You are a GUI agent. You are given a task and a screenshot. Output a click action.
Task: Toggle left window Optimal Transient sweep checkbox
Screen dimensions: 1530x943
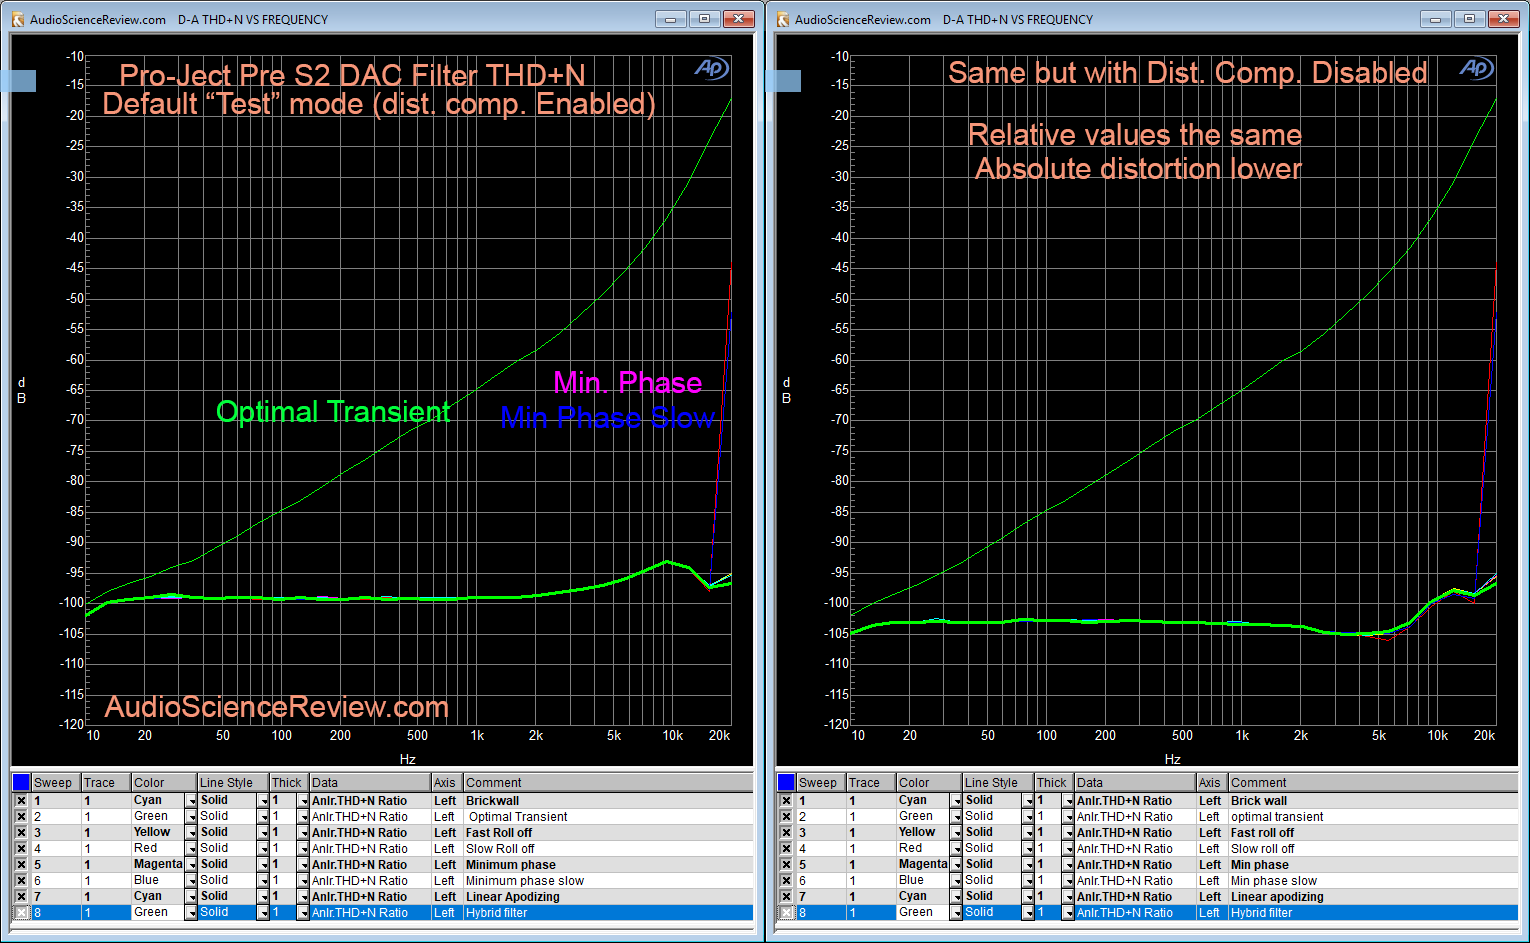point(21,817)
